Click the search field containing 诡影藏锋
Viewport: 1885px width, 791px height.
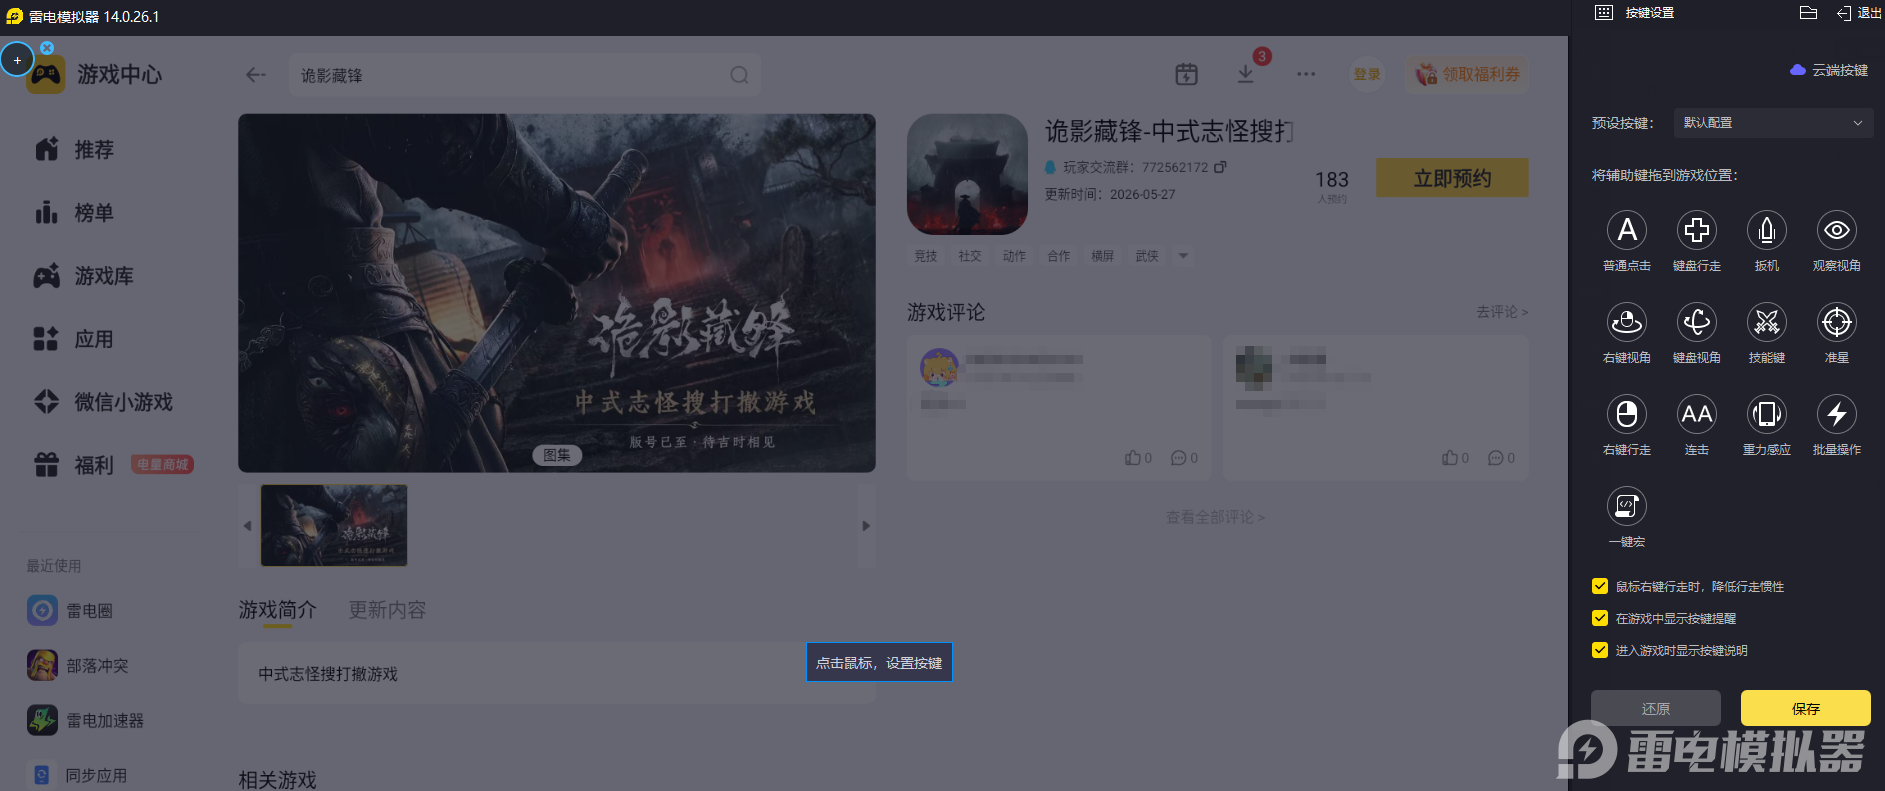pyautogui.click(x=524, y=75)
